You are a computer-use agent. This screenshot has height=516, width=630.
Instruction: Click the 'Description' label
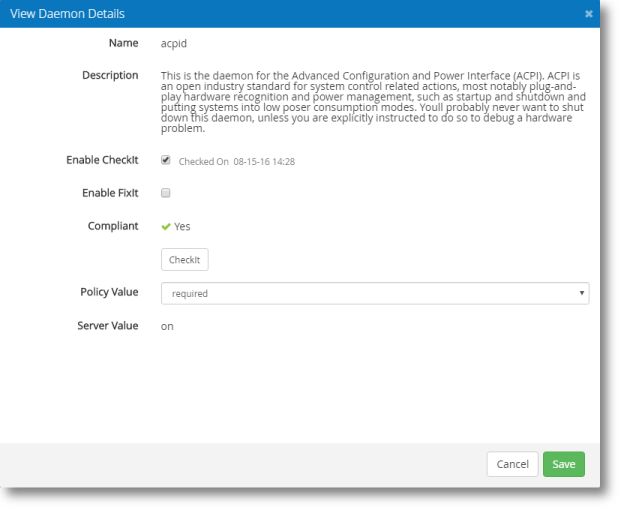coord(110,75)
